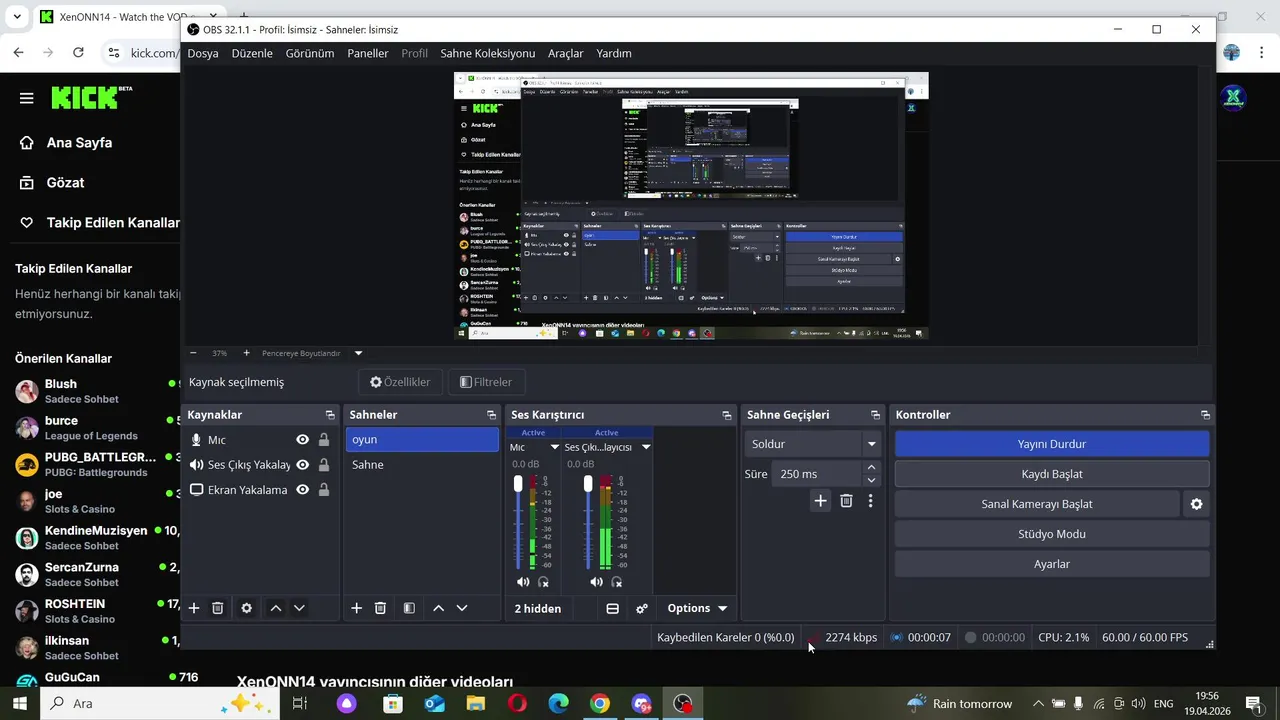Click Kaydı Başlat to start recording
The image size is (1280, 720).
tap(1052, 474)
